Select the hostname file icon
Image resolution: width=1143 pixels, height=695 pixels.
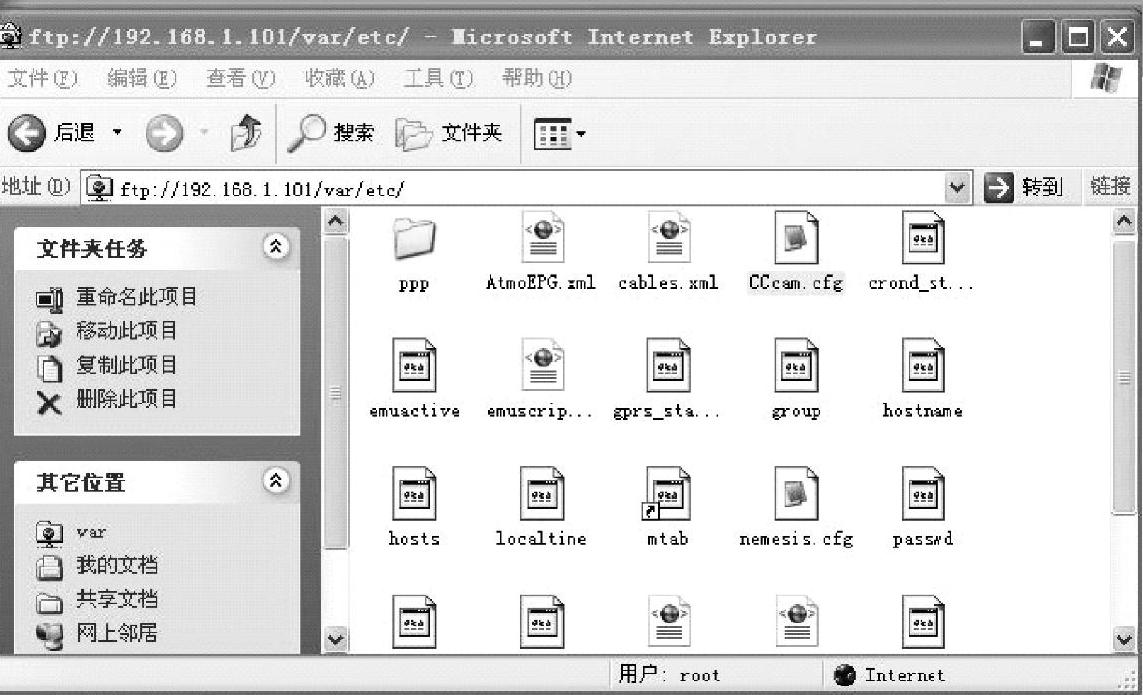tap(923, 365)
